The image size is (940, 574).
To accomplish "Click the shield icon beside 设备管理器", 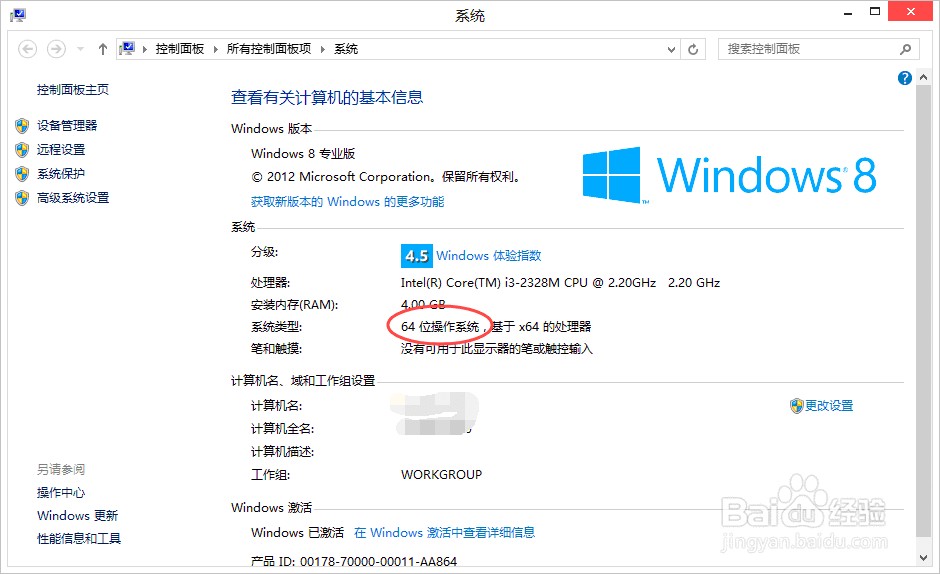I will point(22,125).
